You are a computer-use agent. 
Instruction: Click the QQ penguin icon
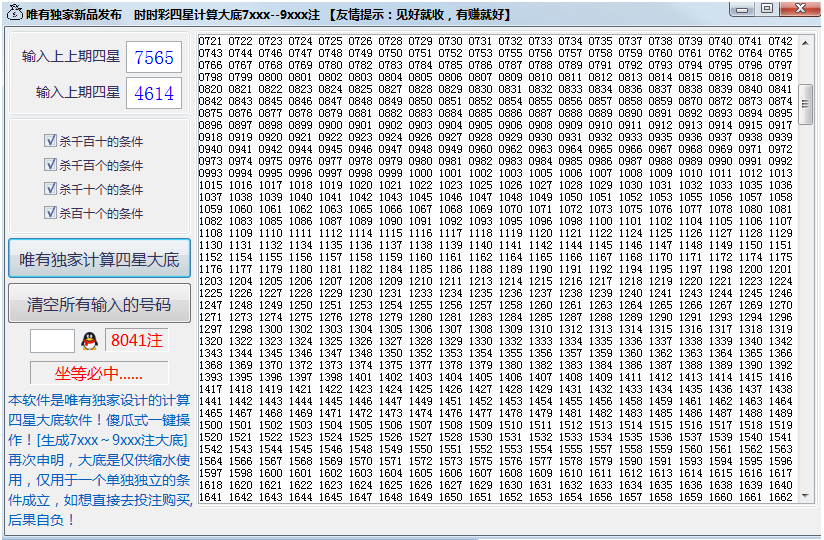[90, 341]
